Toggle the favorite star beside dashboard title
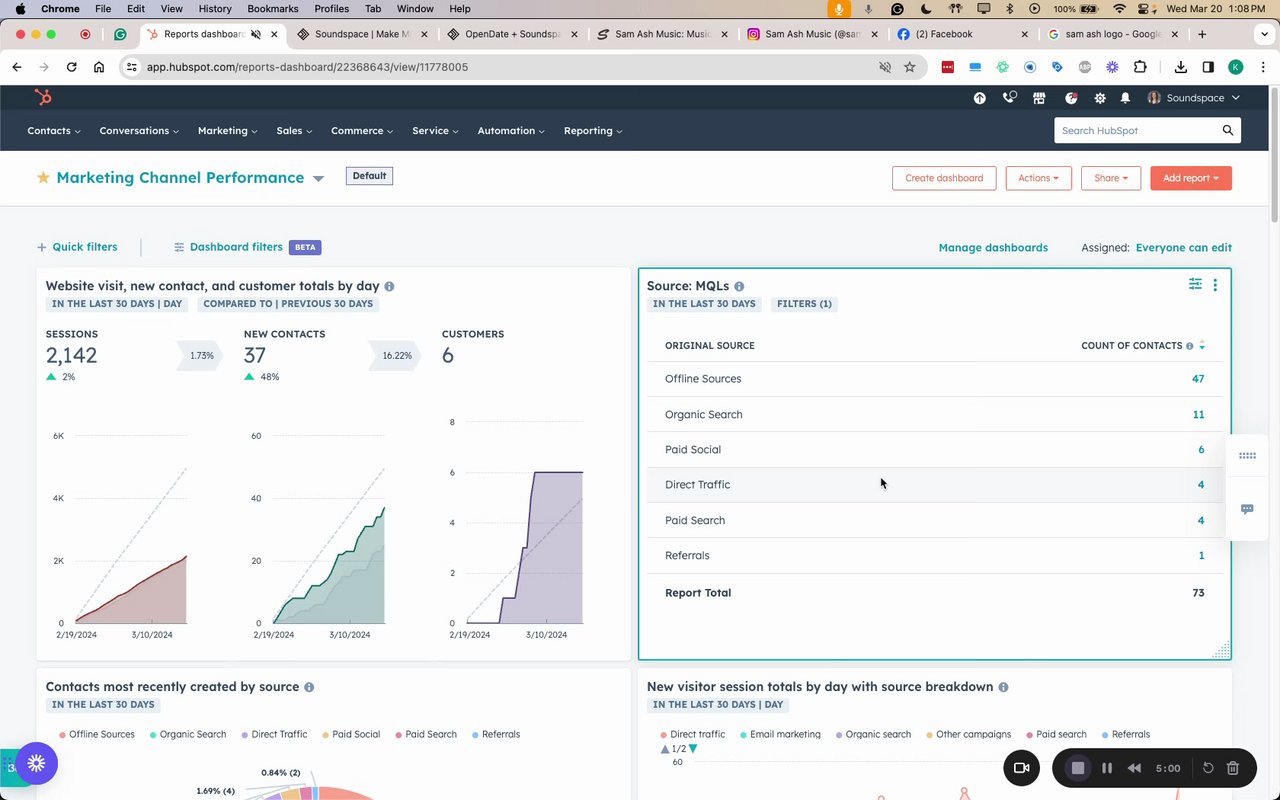1280x800 pixels. pos(43,177)
